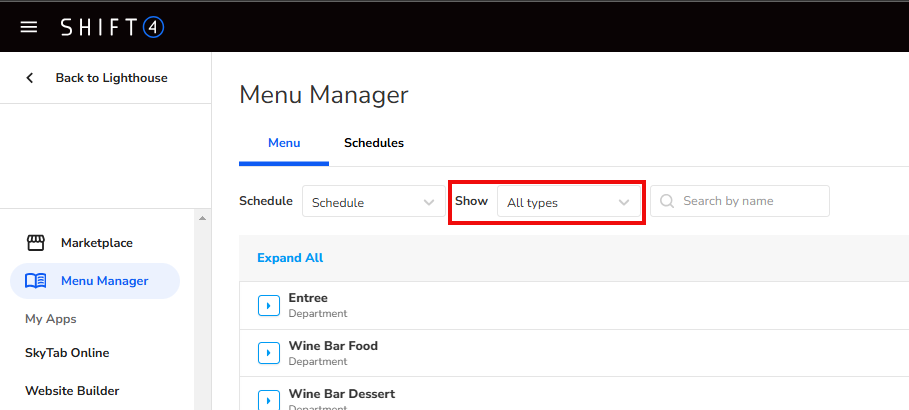Click the sidebar scroll up arrow
Image resolution: width=909 pixels, height=410 pixels.
tap(203, 219)
